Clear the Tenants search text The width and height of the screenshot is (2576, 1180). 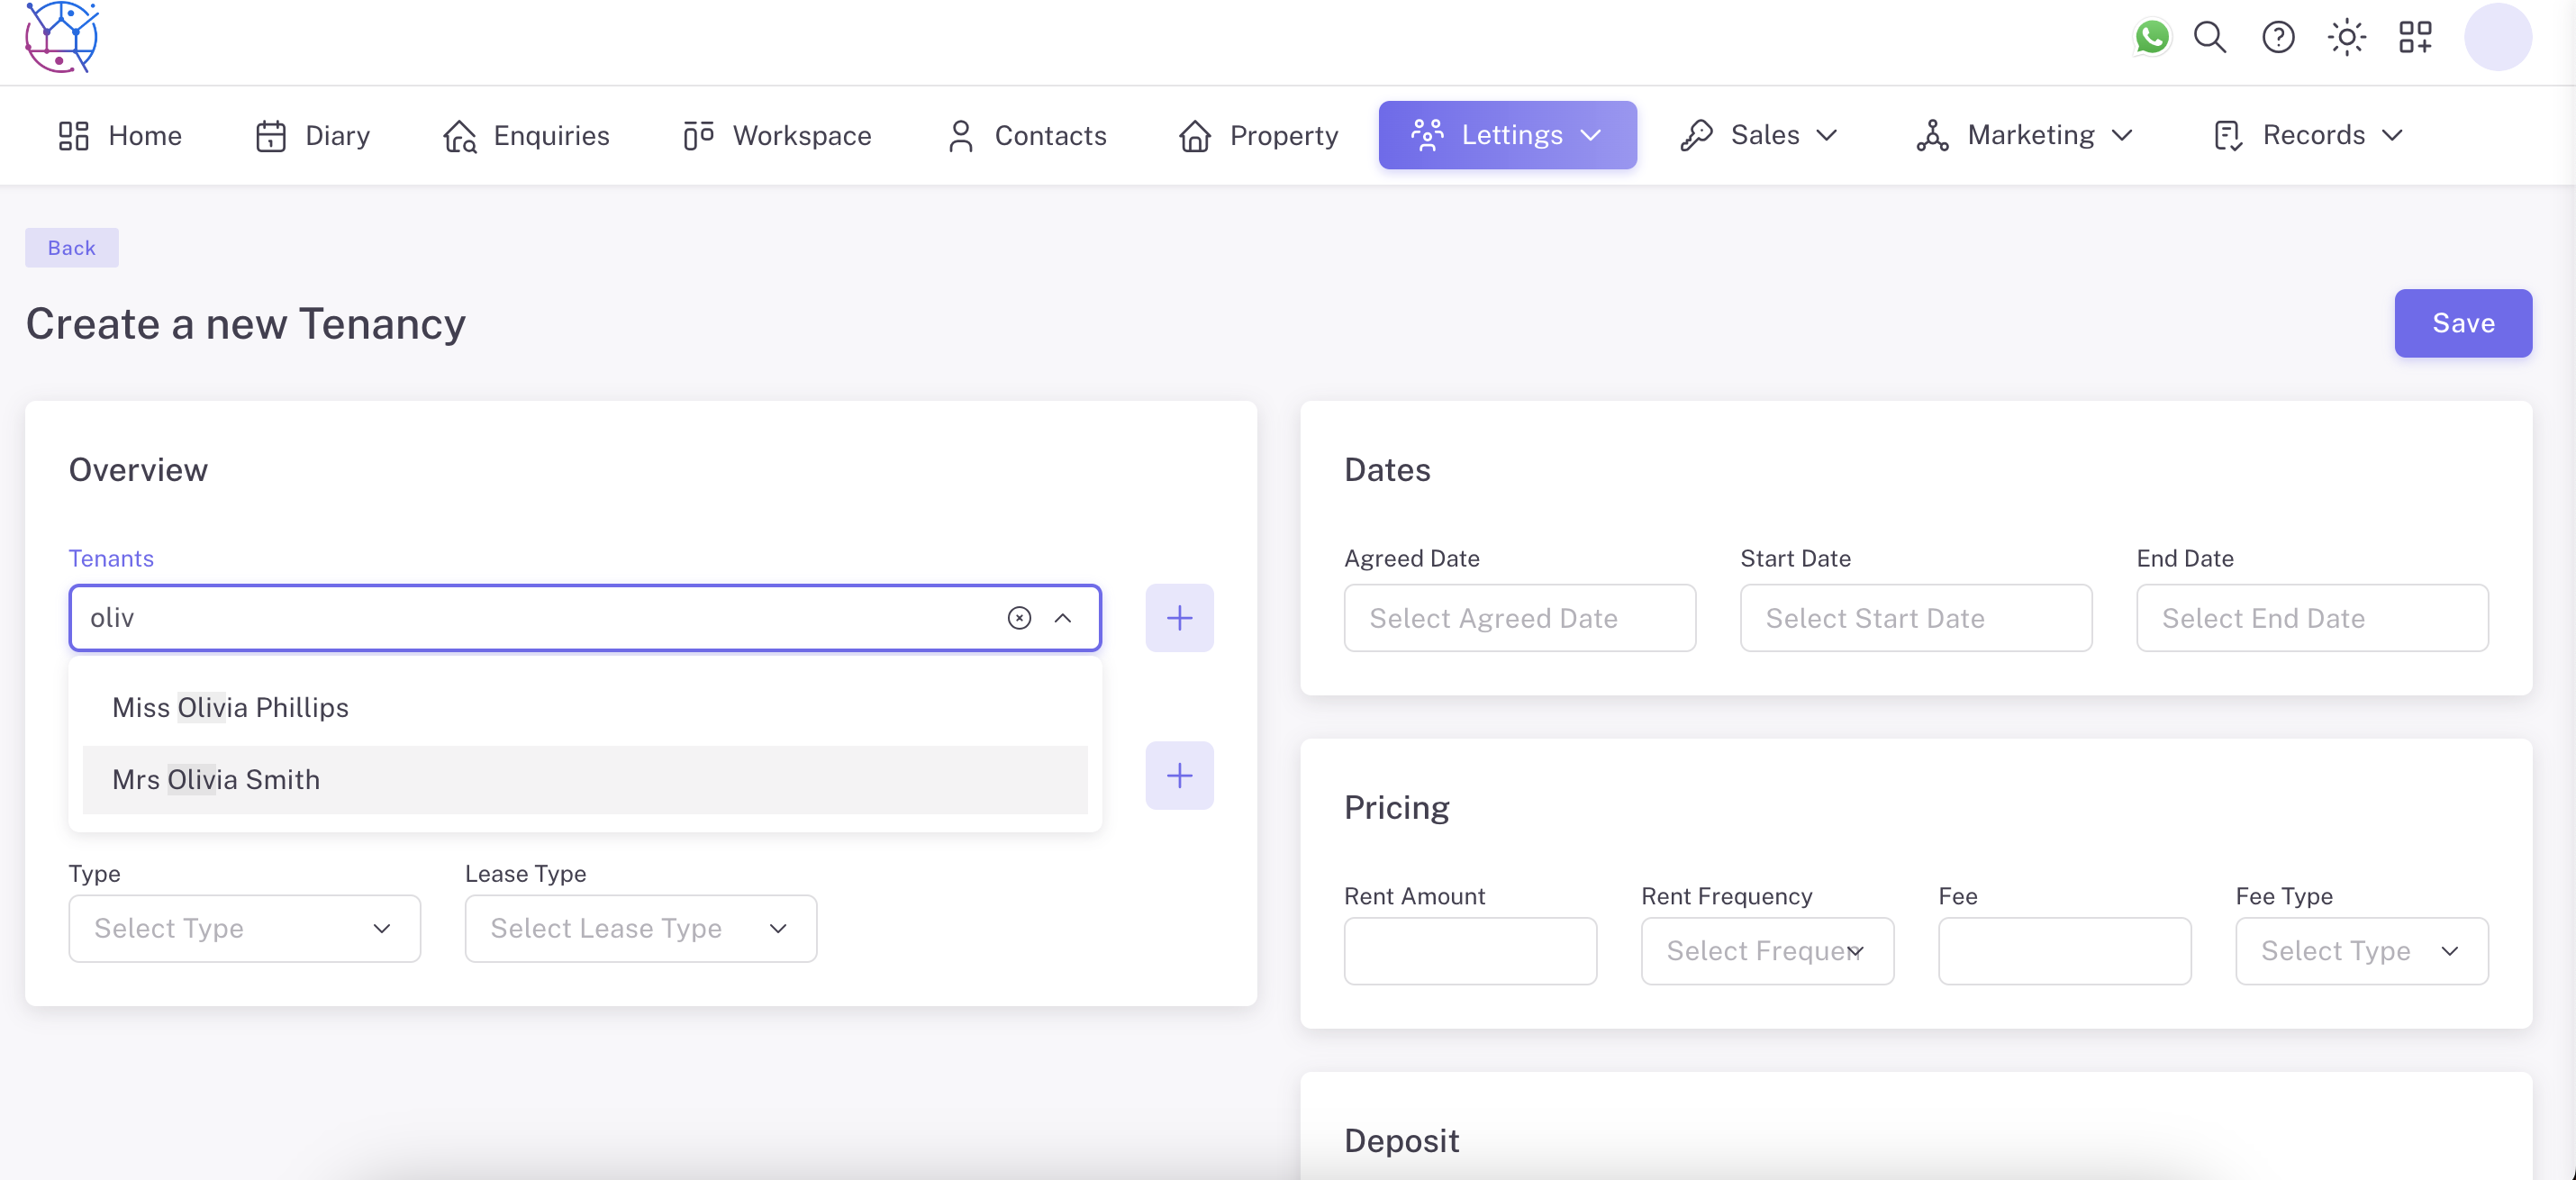pyautogui.click(x=1019, y=618)
